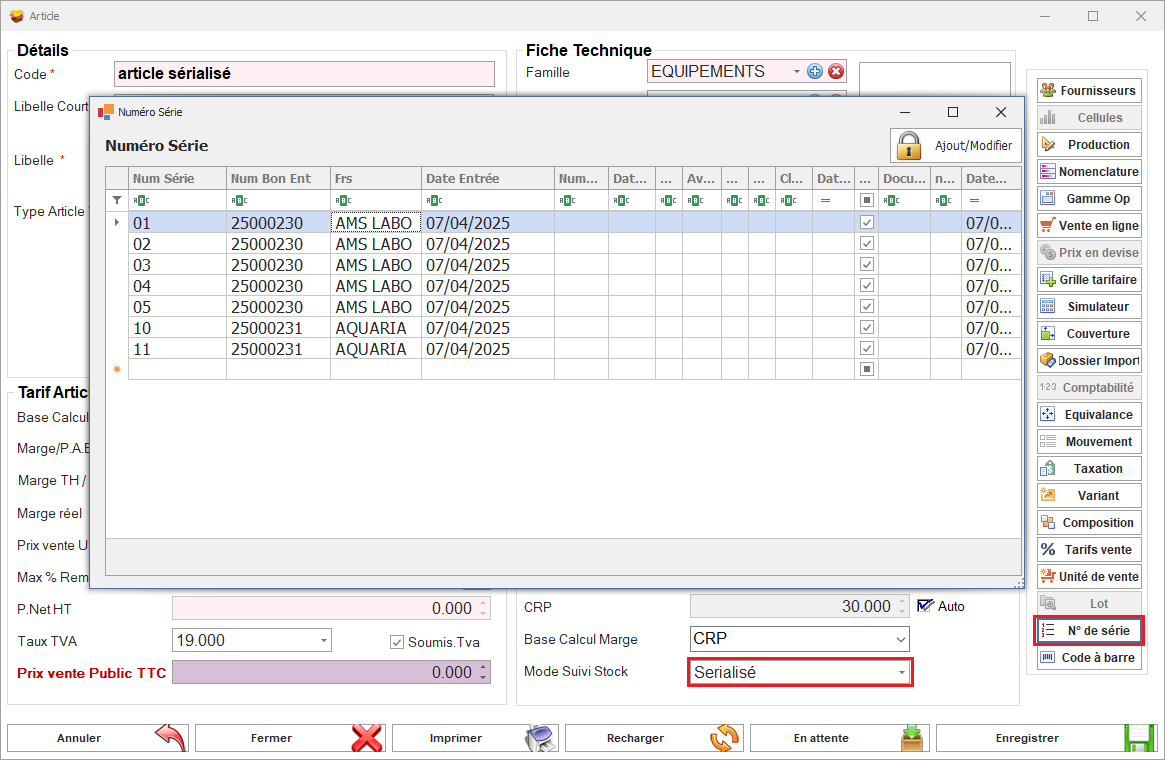Expand the Base Calcul Marge dropdown
Viewport: 1165px width, 761px height.
pos(900,640)
